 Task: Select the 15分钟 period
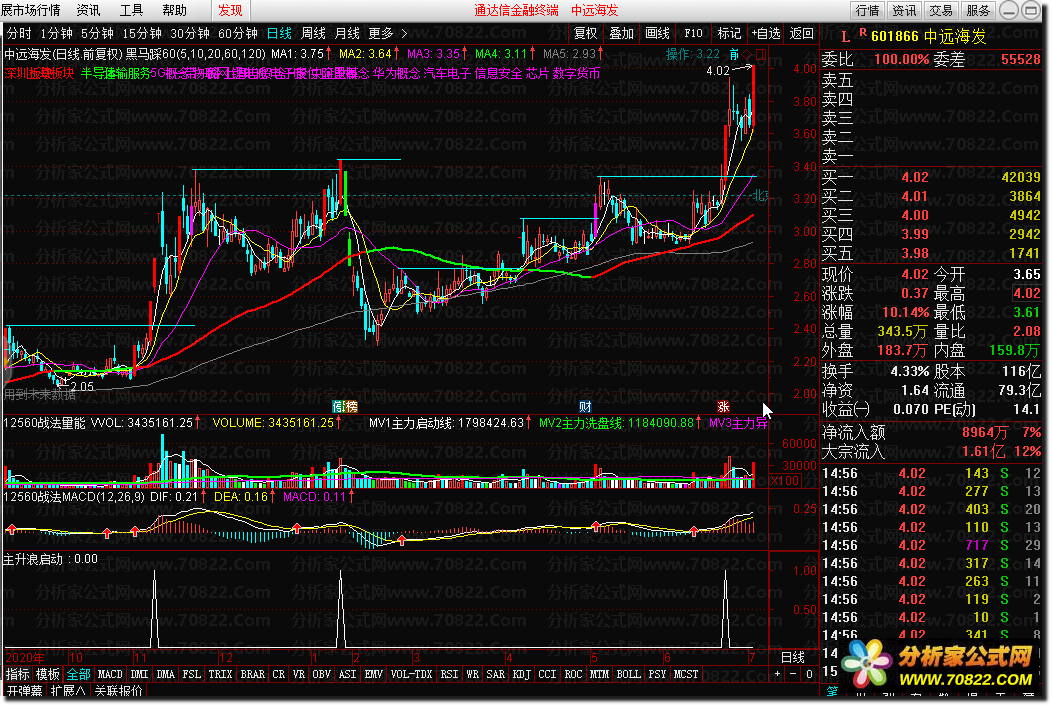click(x=142, y=33)
